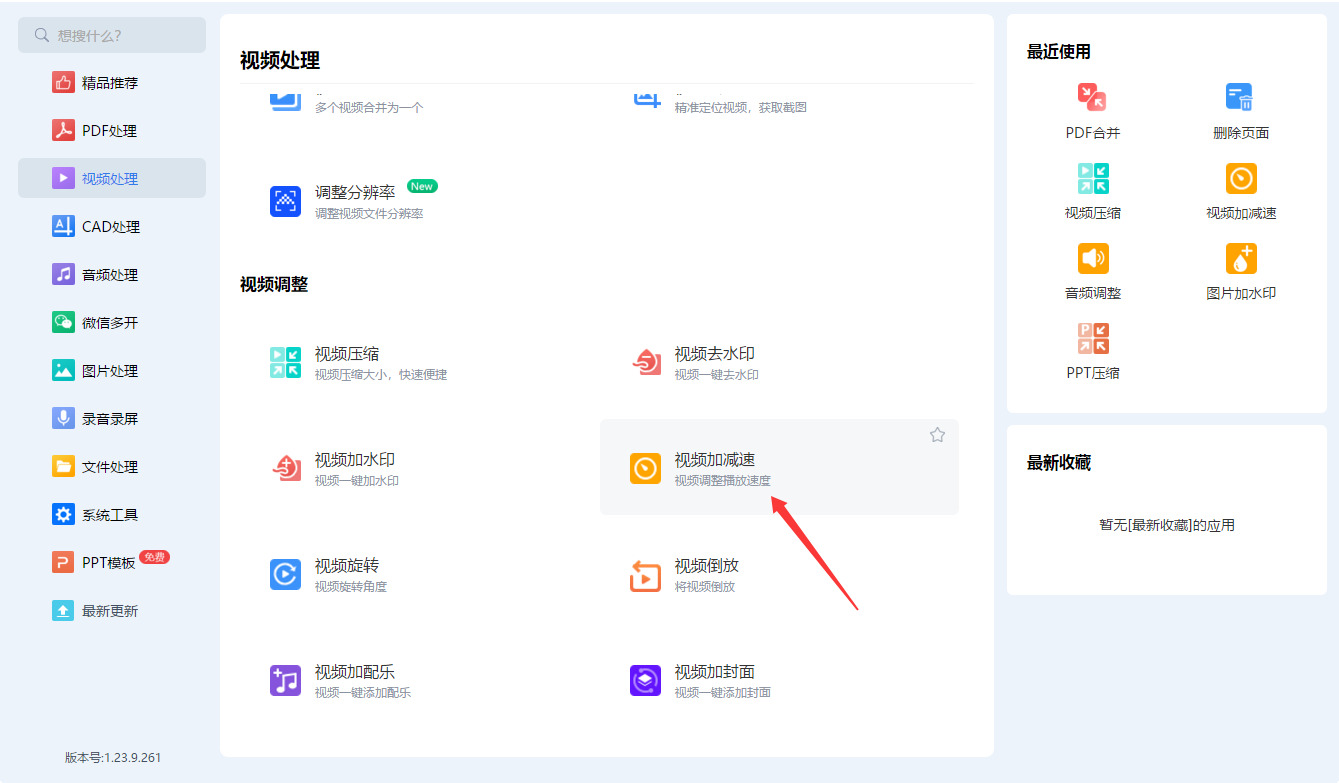Launch 音频调整 from recently used

(x=1093, y=271)
